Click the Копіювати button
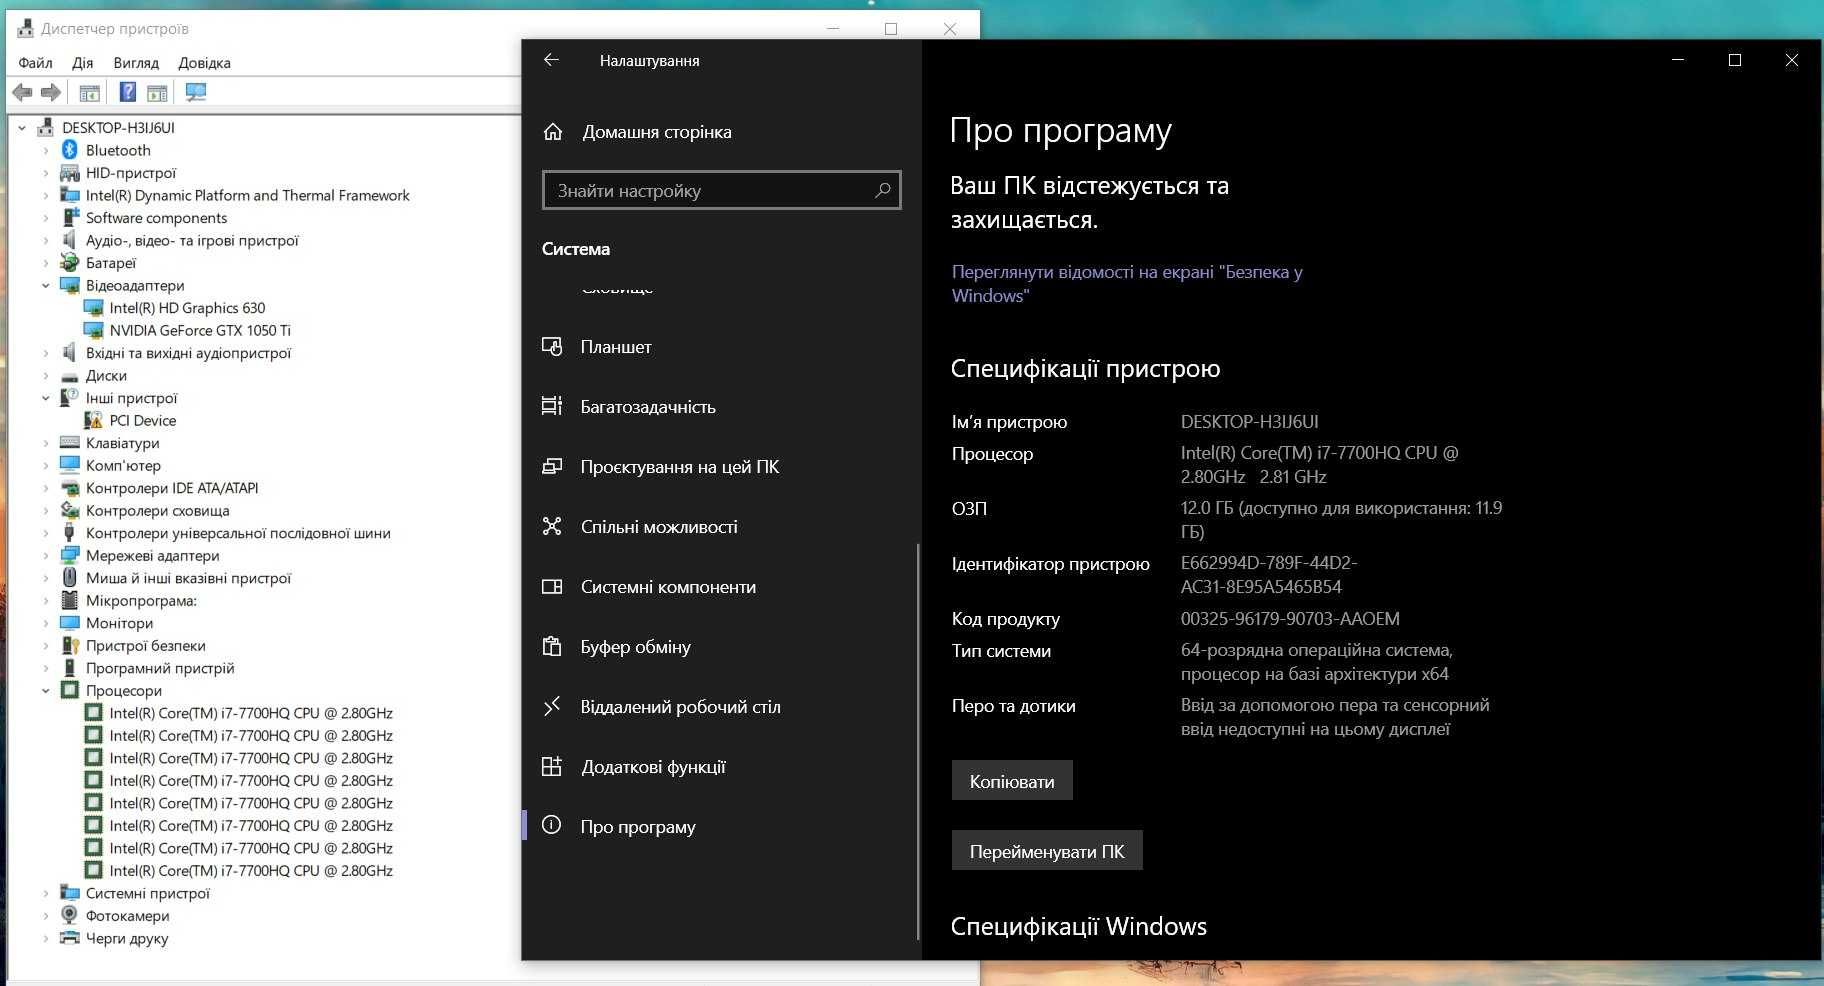The image size is (1824, 986). (1012, 780)
